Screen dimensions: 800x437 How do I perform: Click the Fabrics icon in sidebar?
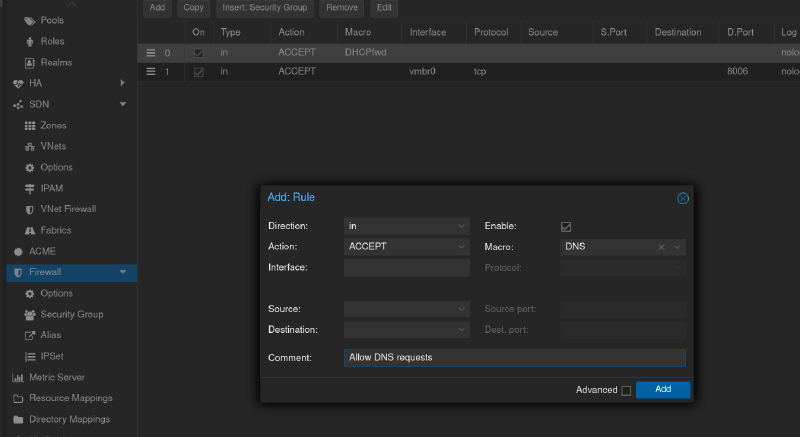click(30, 230)
